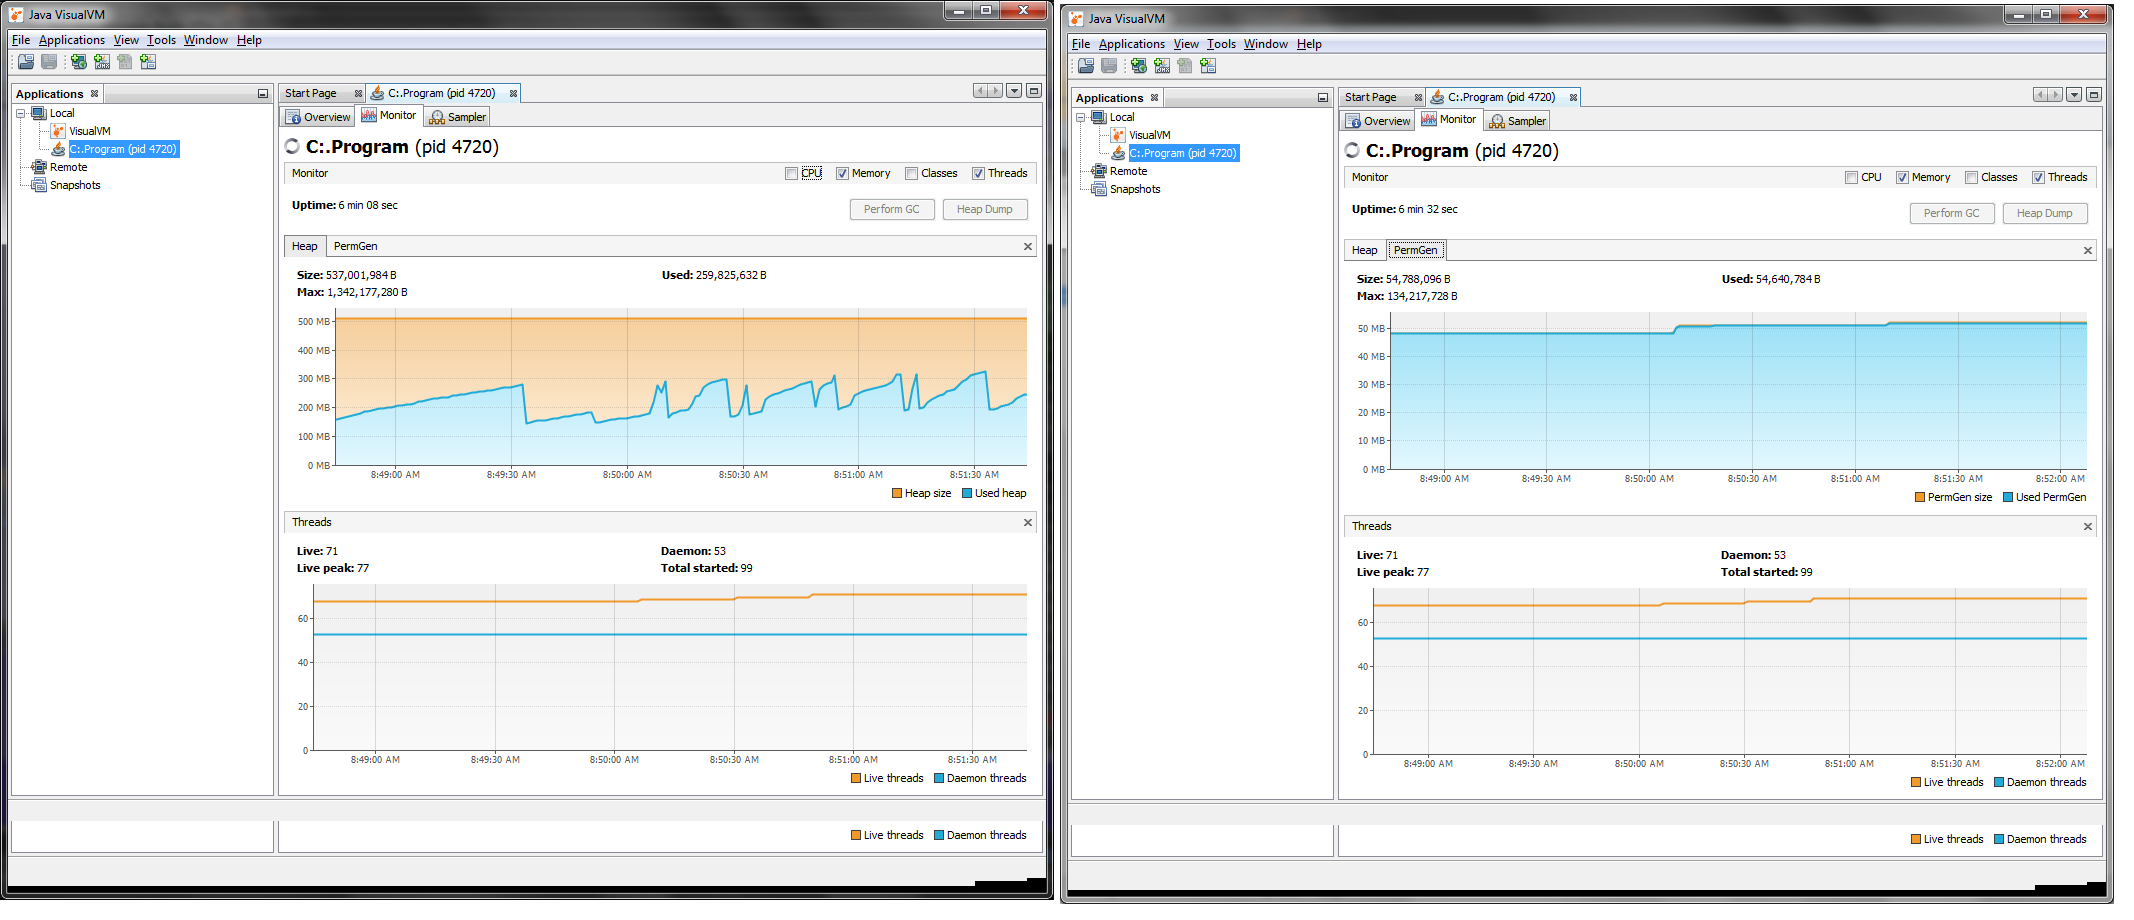
Task: Open File menu in left window
Action: (x=21, y=40)
